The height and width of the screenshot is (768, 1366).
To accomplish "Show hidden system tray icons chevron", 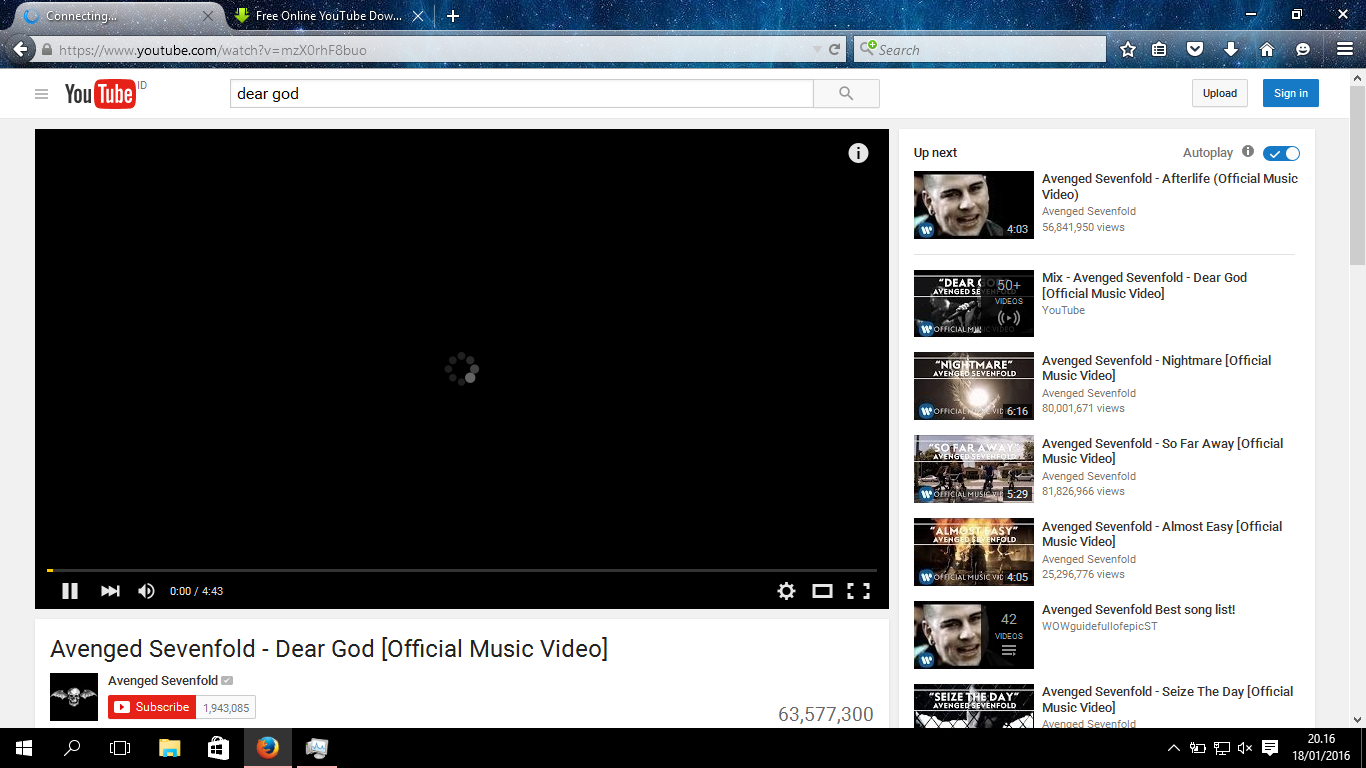I will (1174, 748).
